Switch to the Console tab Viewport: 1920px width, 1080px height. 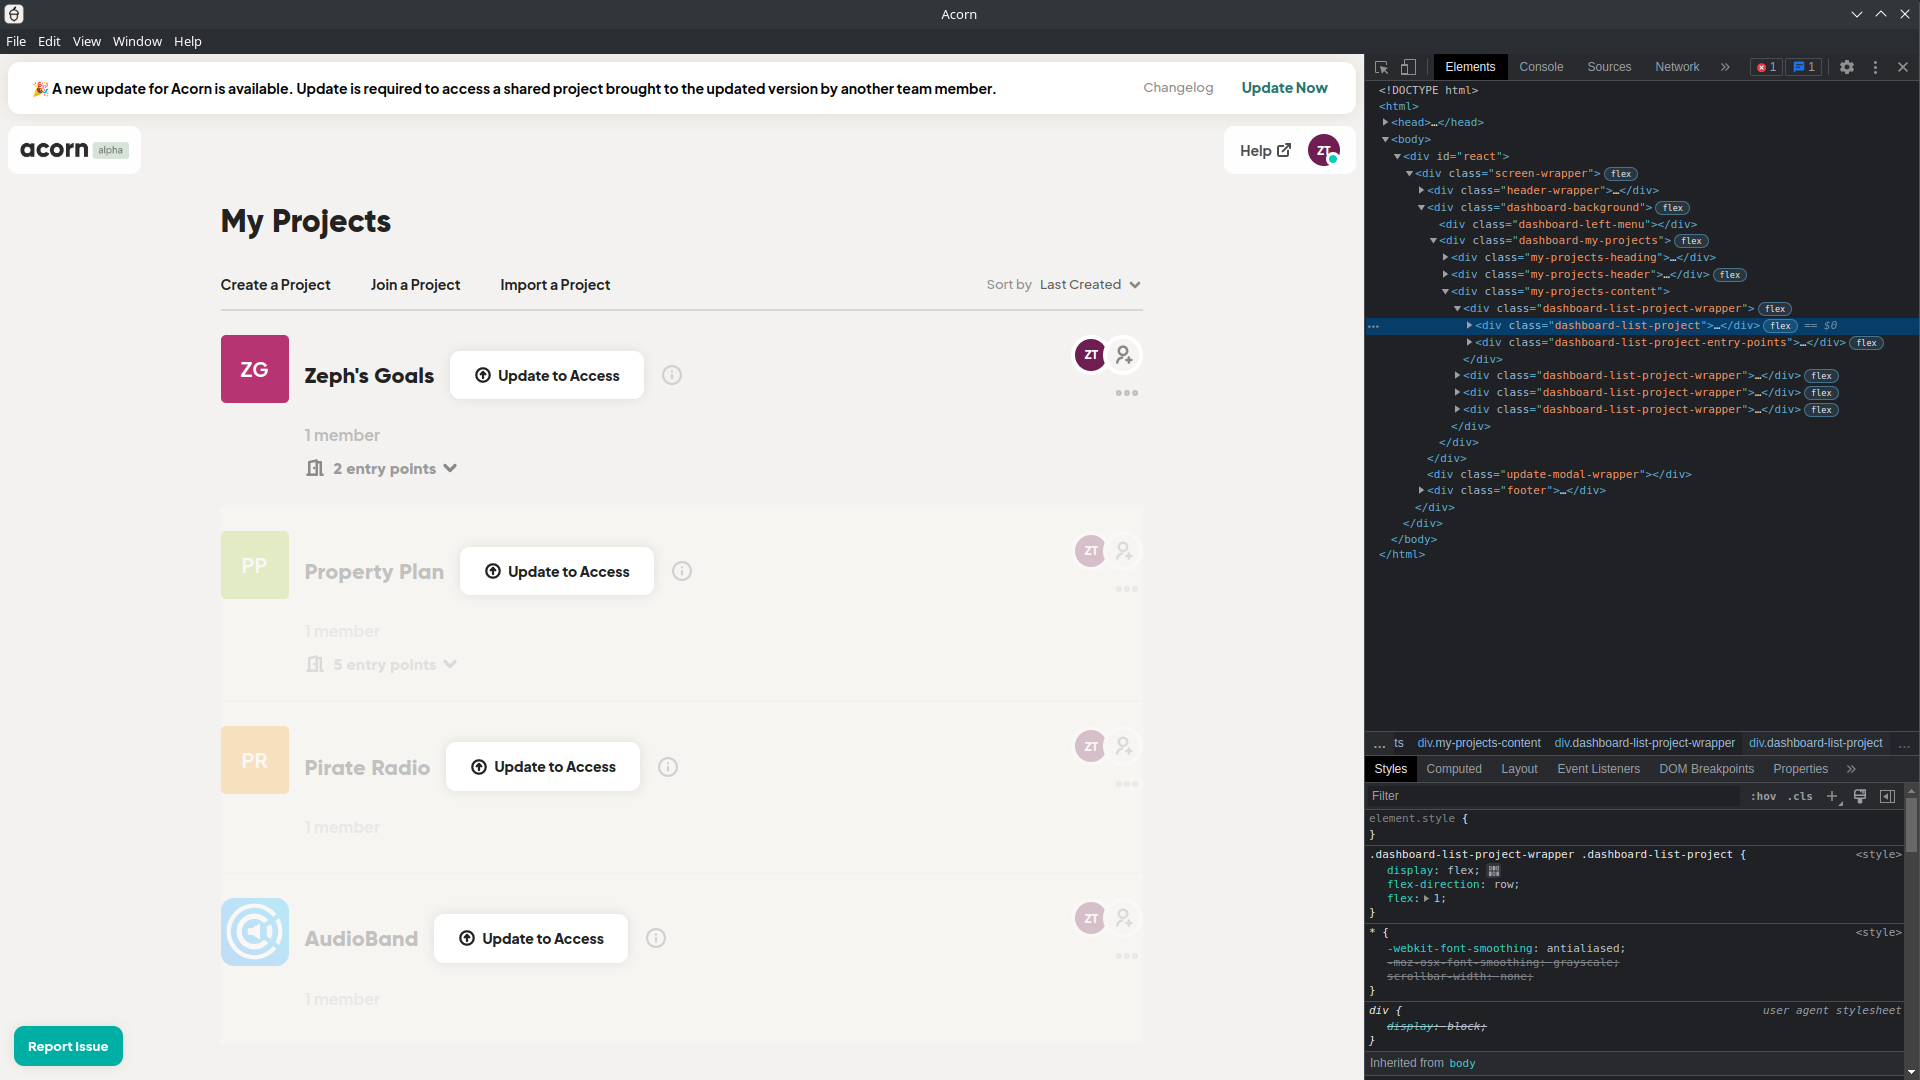(1541, 67)
